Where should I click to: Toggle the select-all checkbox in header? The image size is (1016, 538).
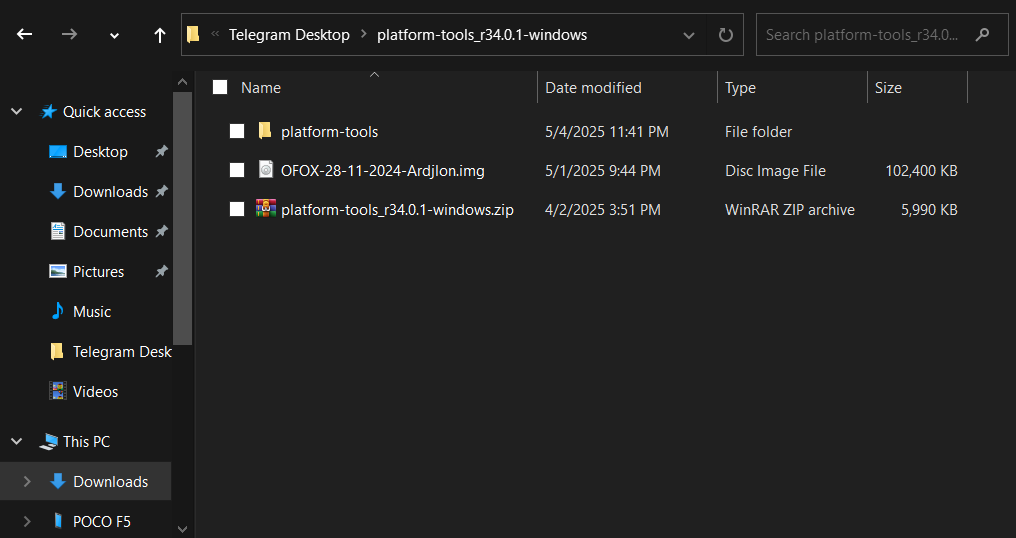[220, 88]
